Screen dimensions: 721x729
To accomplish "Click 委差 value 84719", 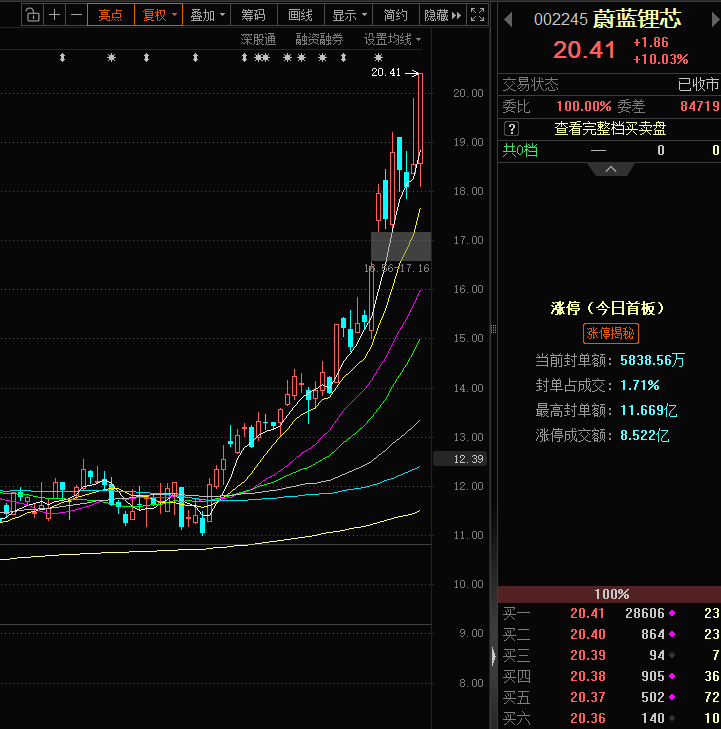I will pos(700,106).
